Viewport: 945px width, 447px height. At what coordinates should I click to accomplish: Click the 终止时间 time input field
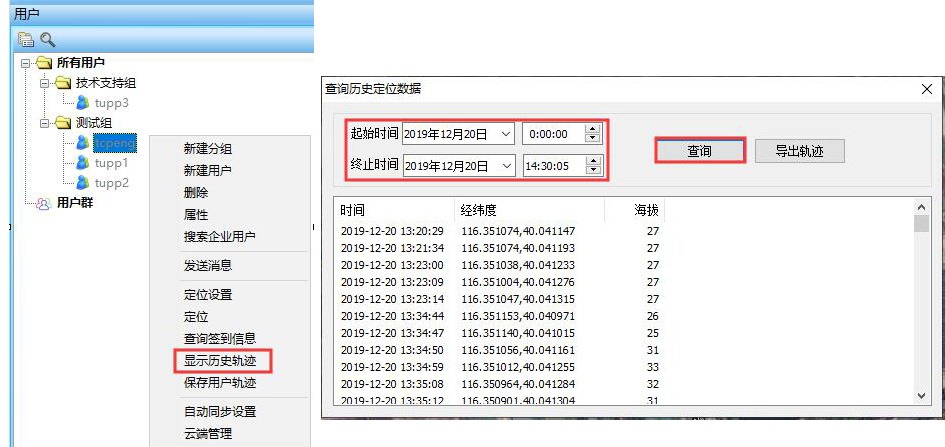[x=552, y=165]
